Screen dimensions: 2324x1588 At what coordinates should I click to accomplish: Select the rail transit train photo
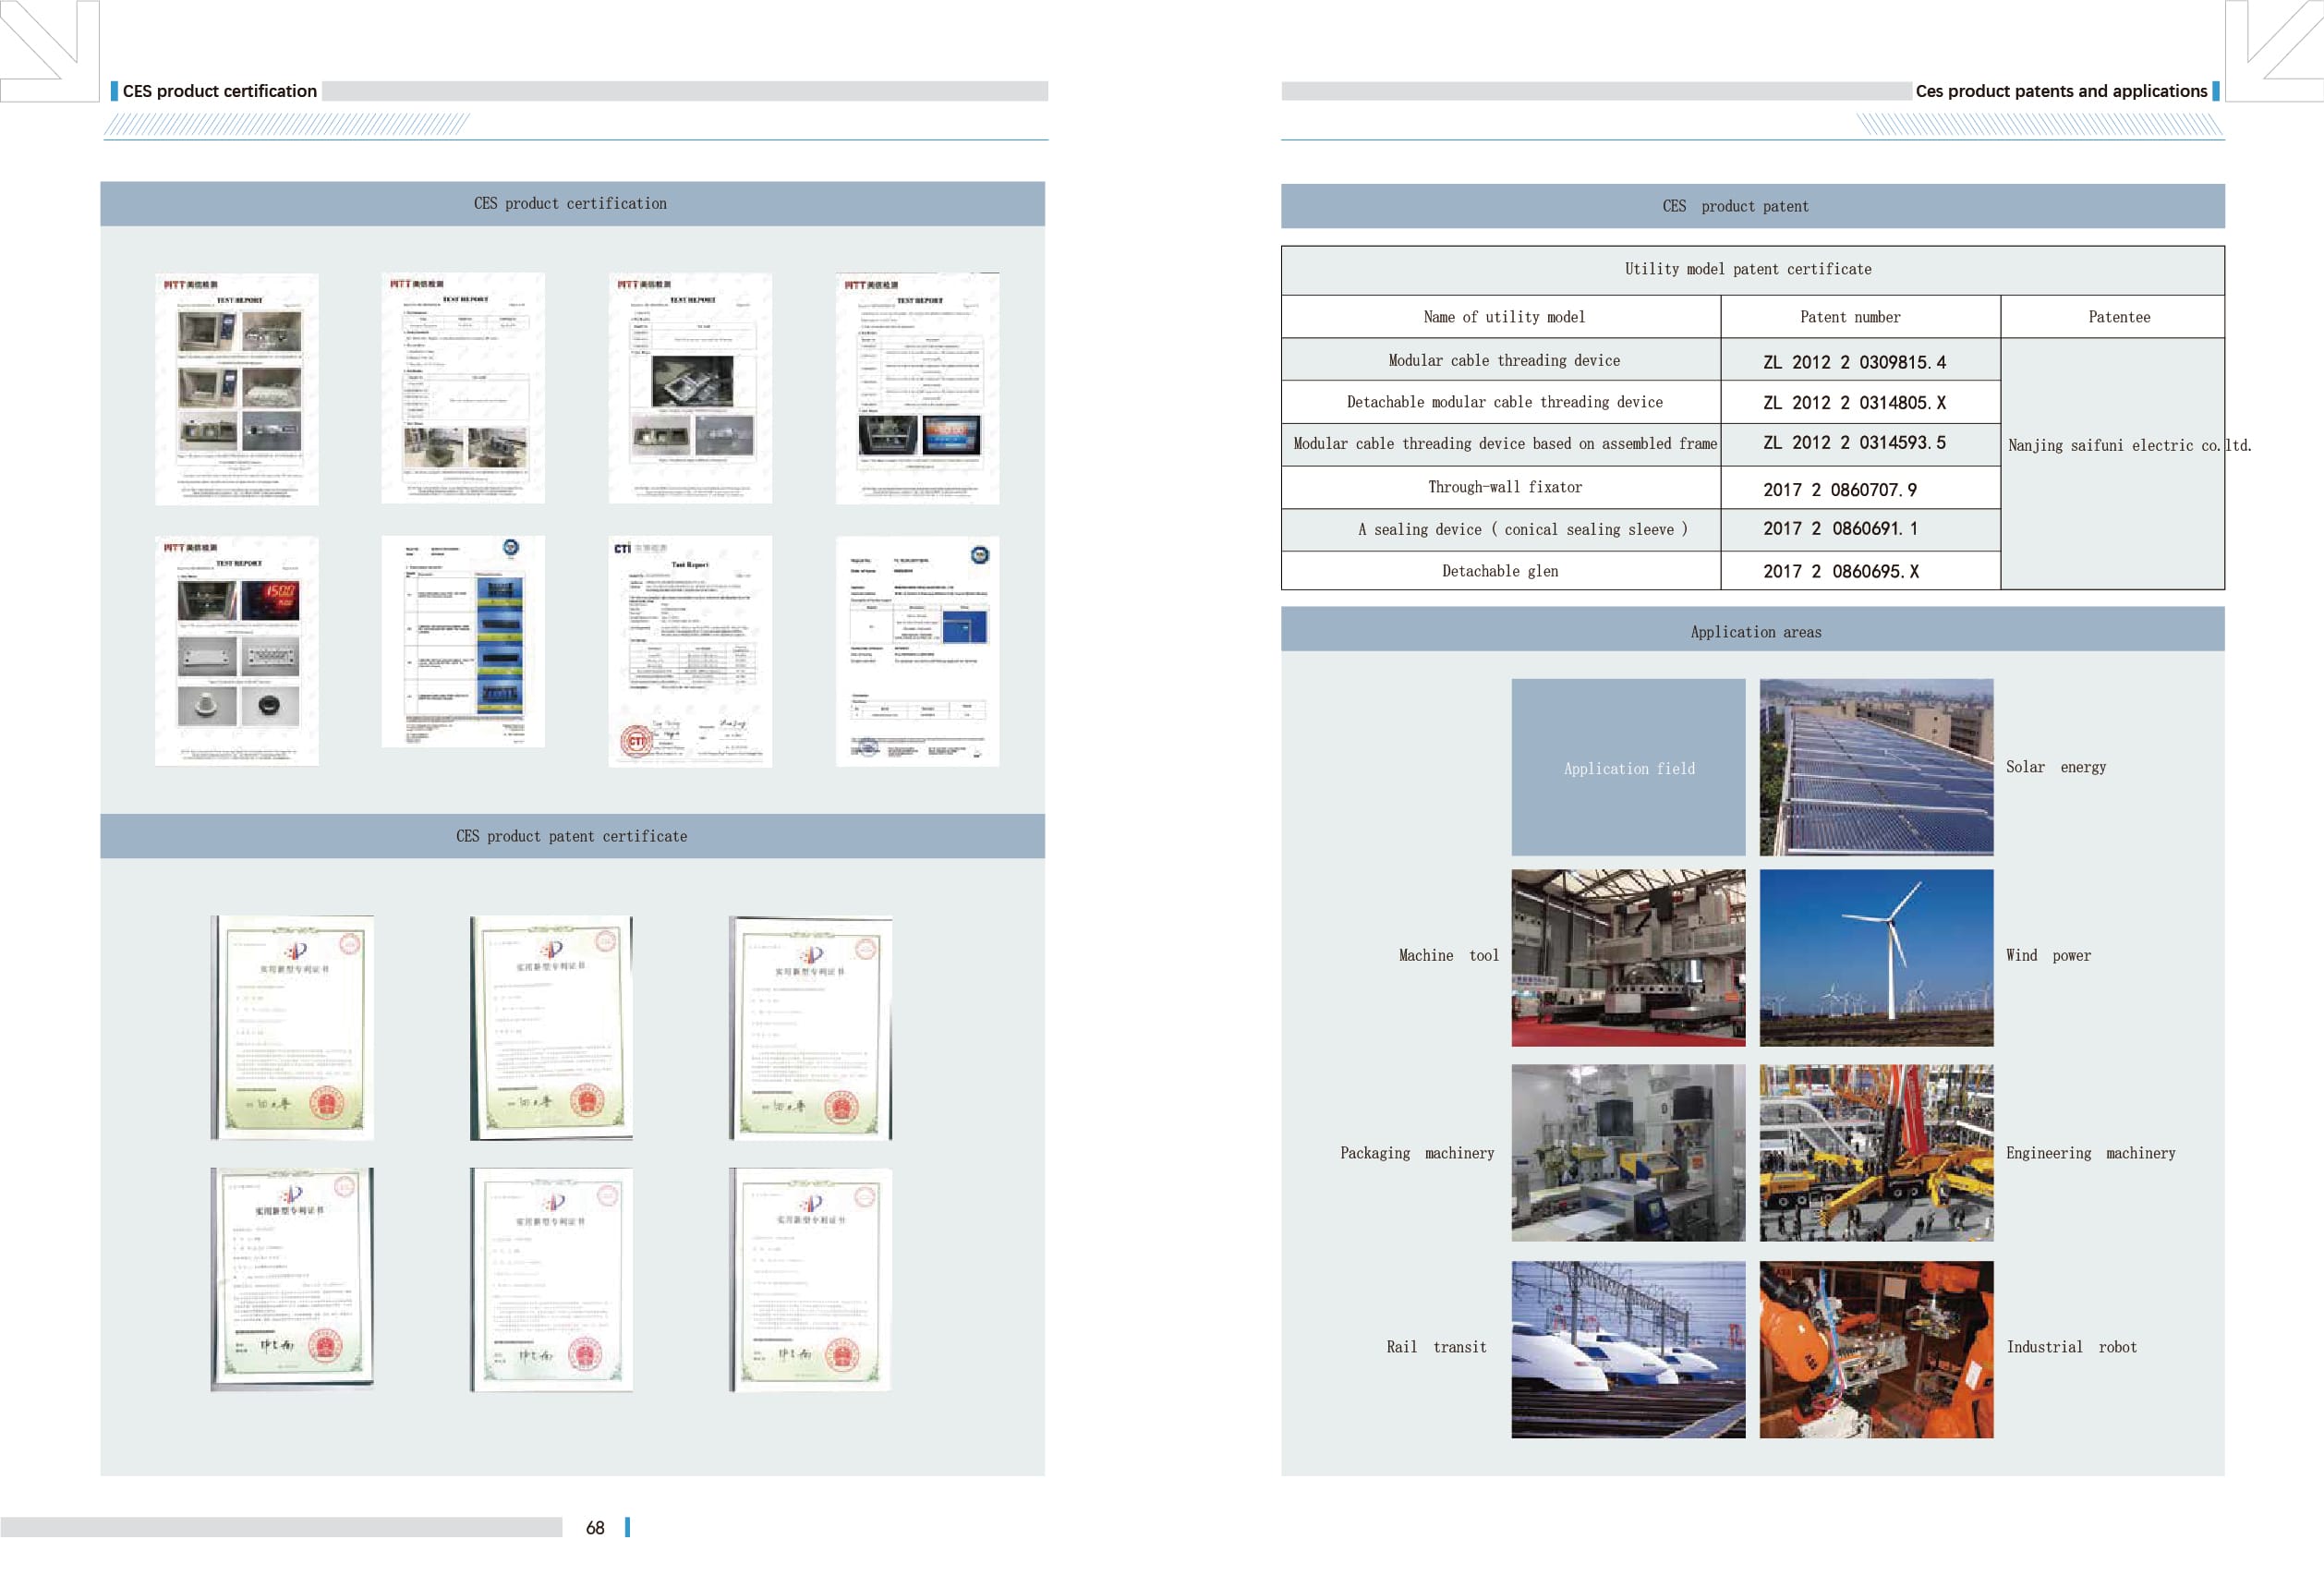pos(1628,1348)
